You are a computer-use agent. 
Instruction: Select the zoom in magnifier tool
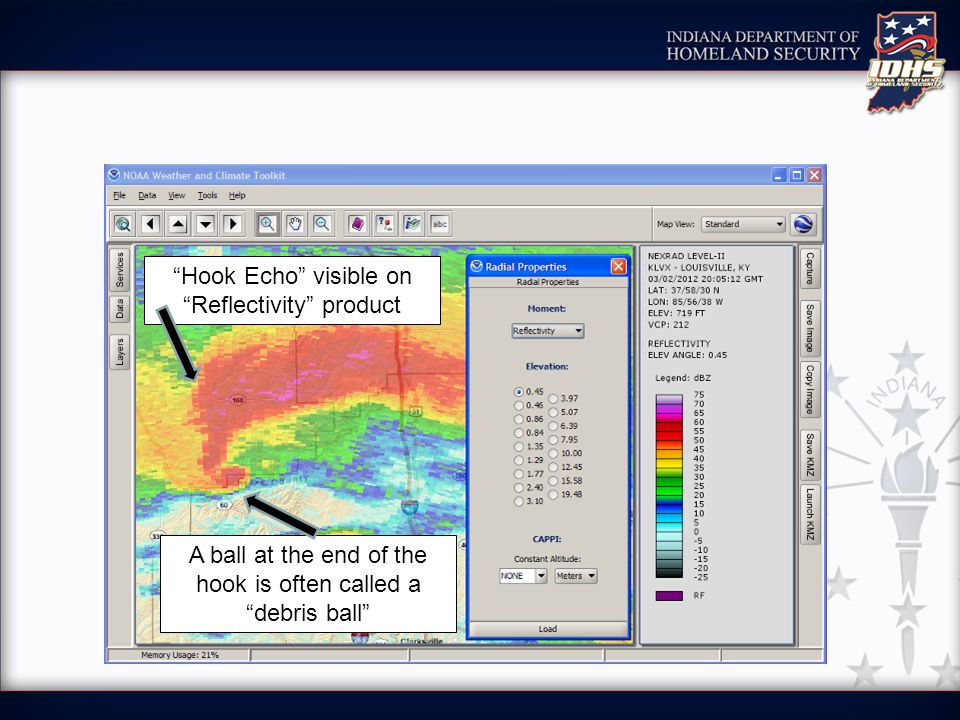(x=268, y=224)
